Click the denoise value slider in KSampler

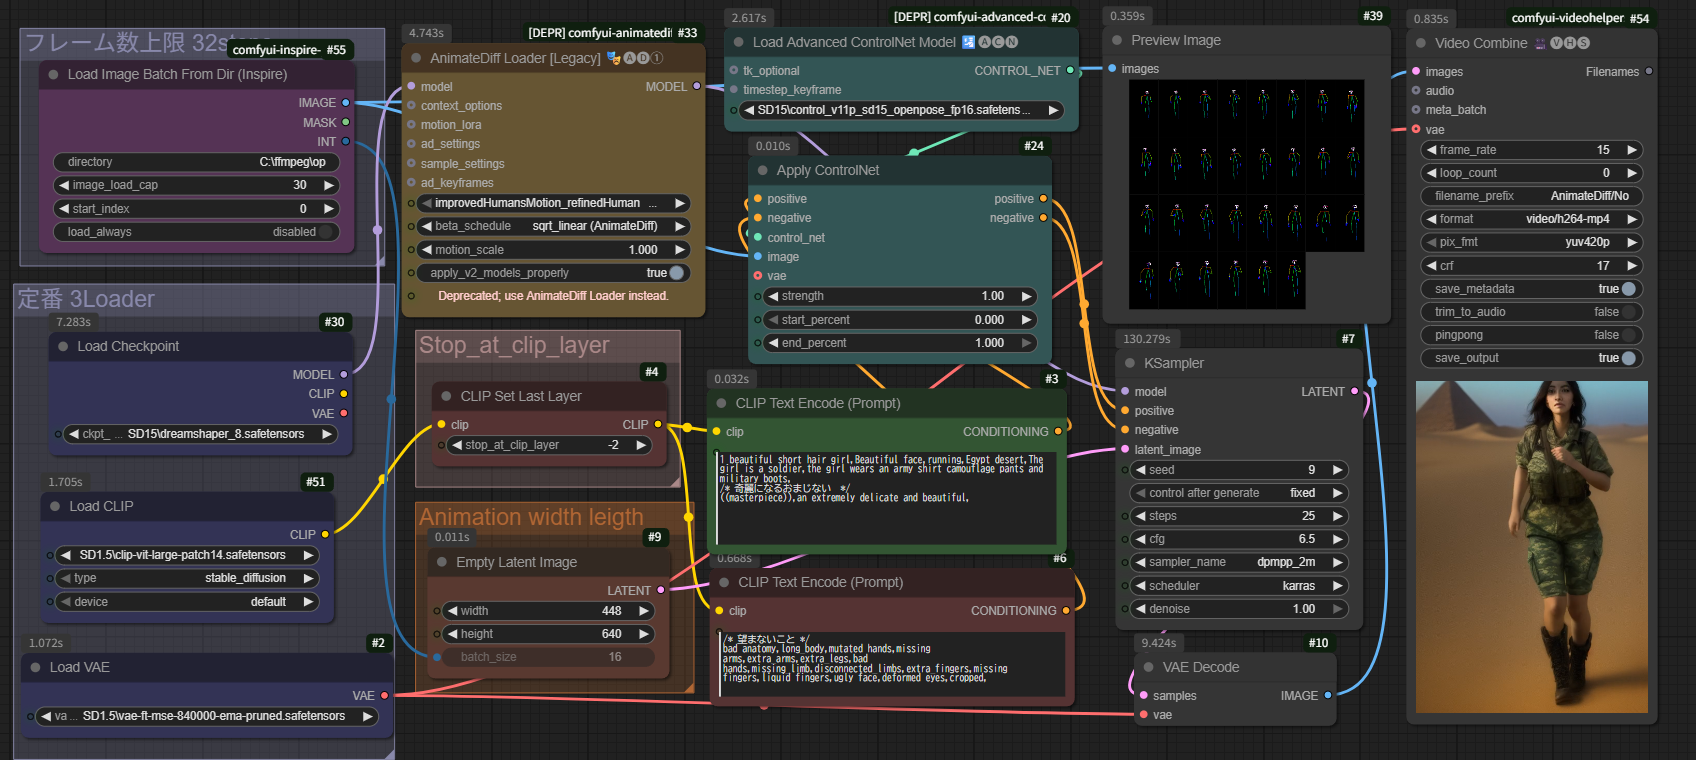(x=1238, y=609)
